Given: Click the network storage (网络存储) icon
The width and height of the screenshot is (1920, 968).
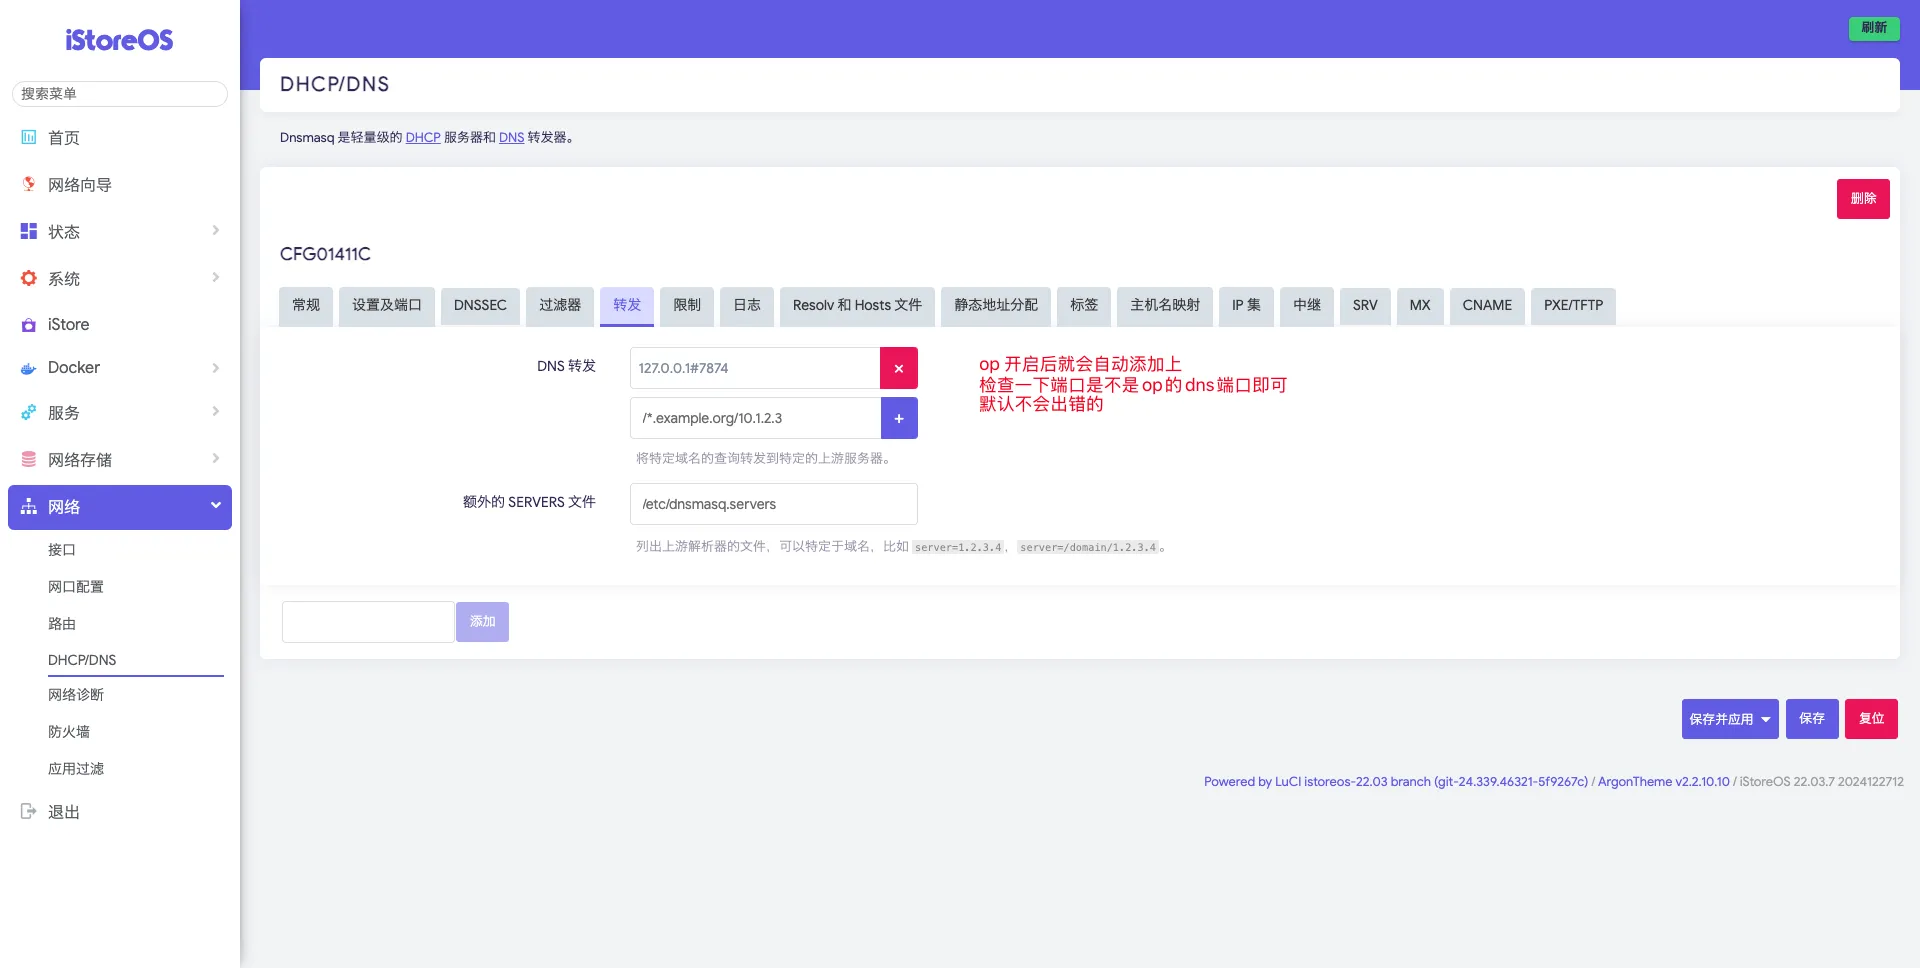Looking at the screenshot, I should pos(29,459).
